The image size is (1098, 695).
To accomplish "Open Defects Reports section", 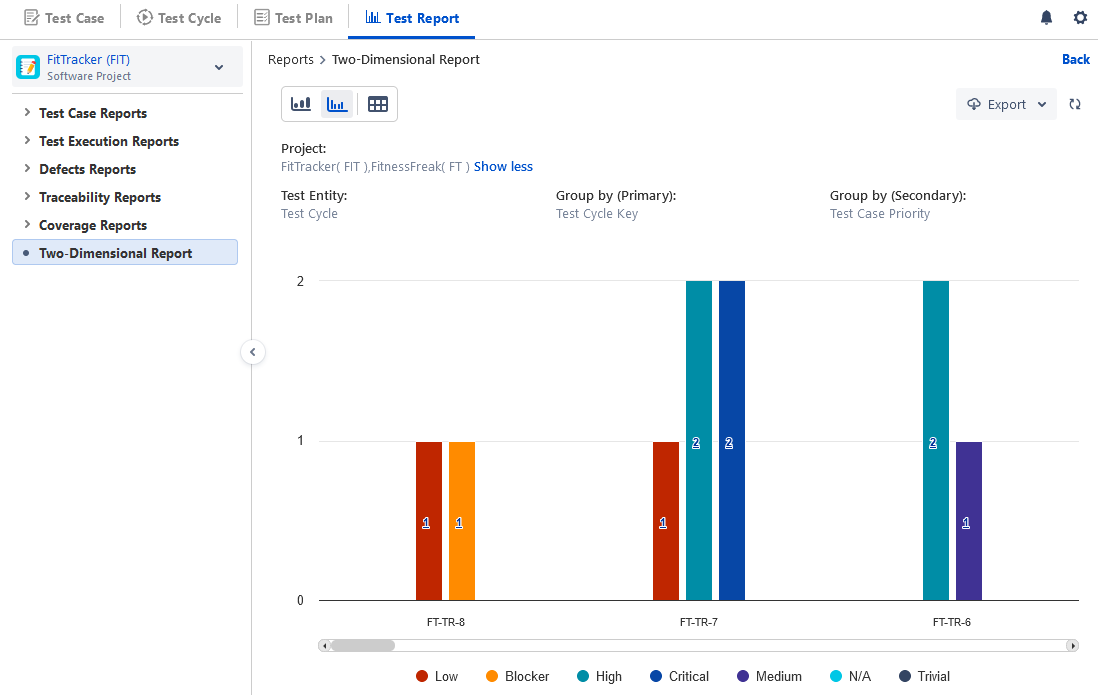I will 88,170.
